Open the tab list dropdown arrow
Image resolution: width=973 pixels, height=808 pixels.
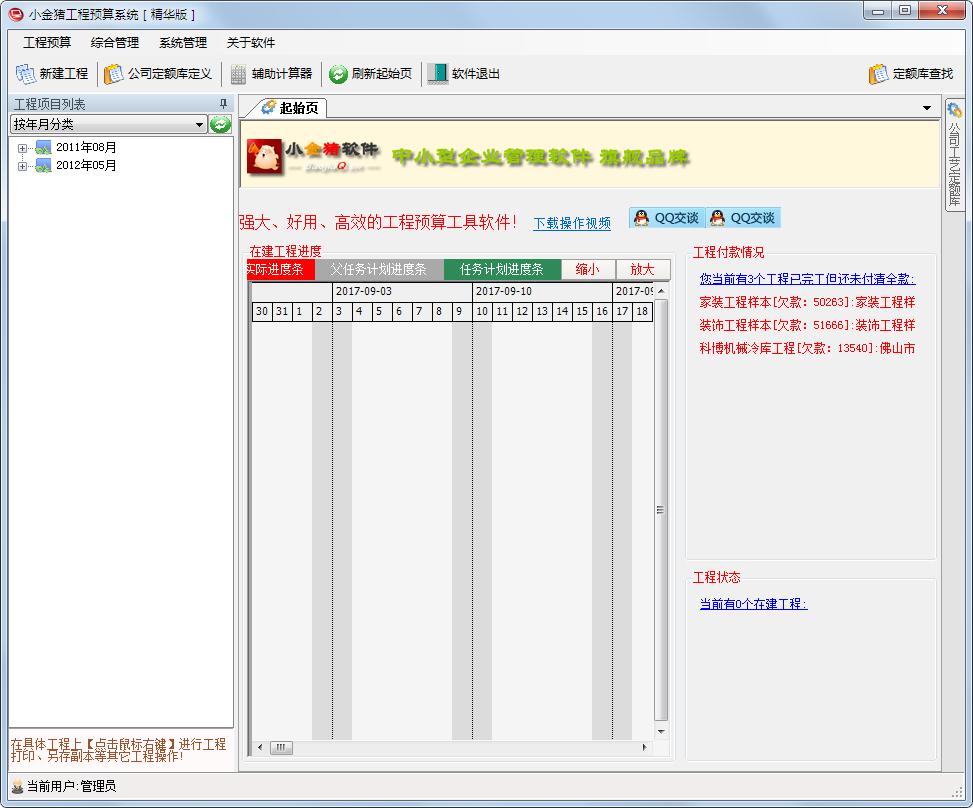pos(926,108)
